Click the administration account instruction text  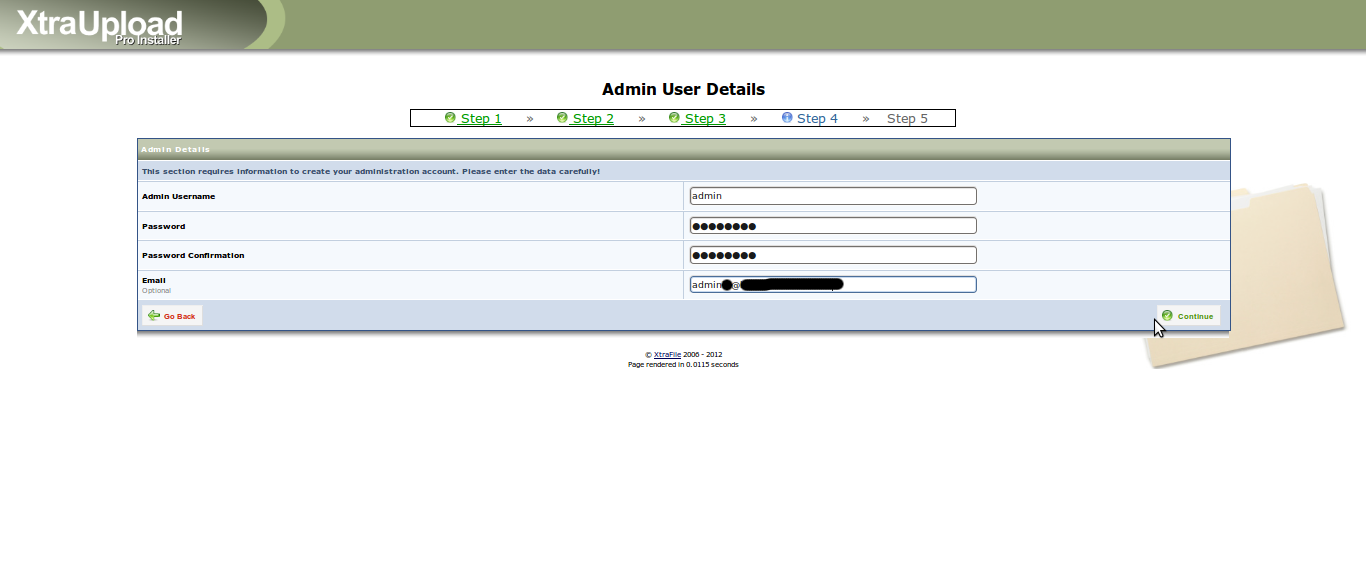(371, 171)
